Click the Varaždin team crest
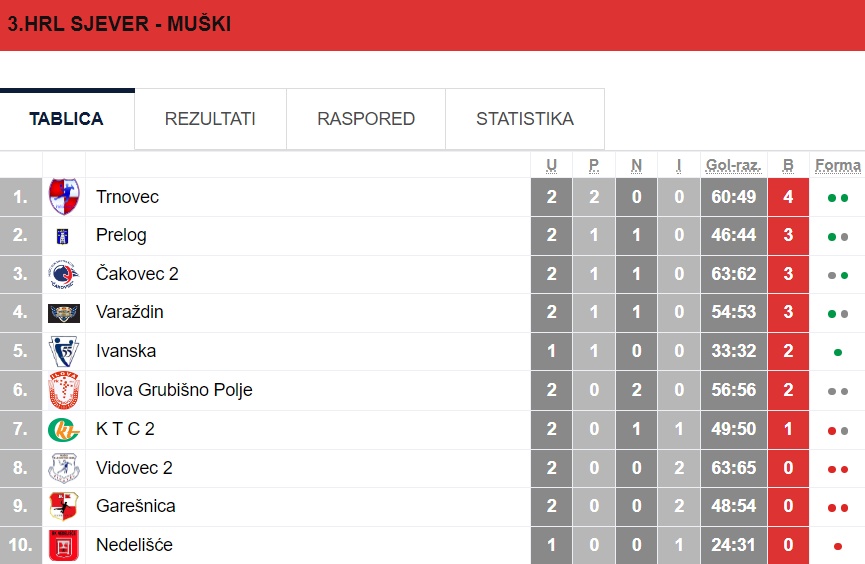The image size is (865, 564). coord(64,313)
